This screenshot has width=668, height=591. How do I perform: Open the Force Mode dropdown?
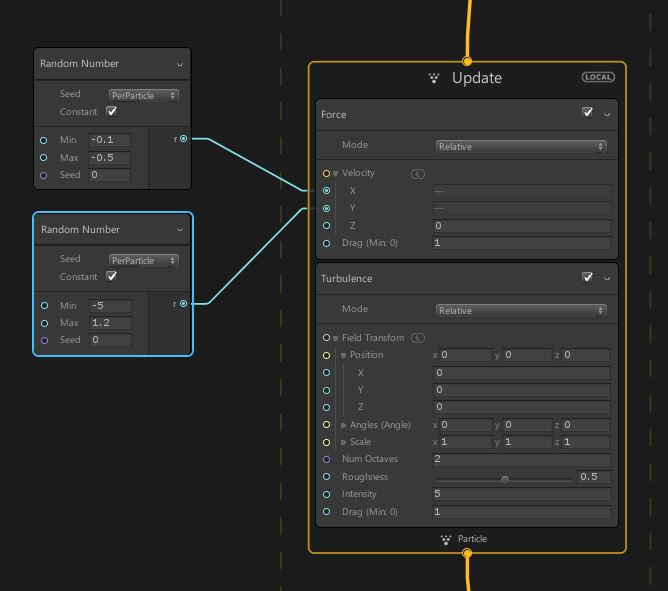(x=521, y=146)
